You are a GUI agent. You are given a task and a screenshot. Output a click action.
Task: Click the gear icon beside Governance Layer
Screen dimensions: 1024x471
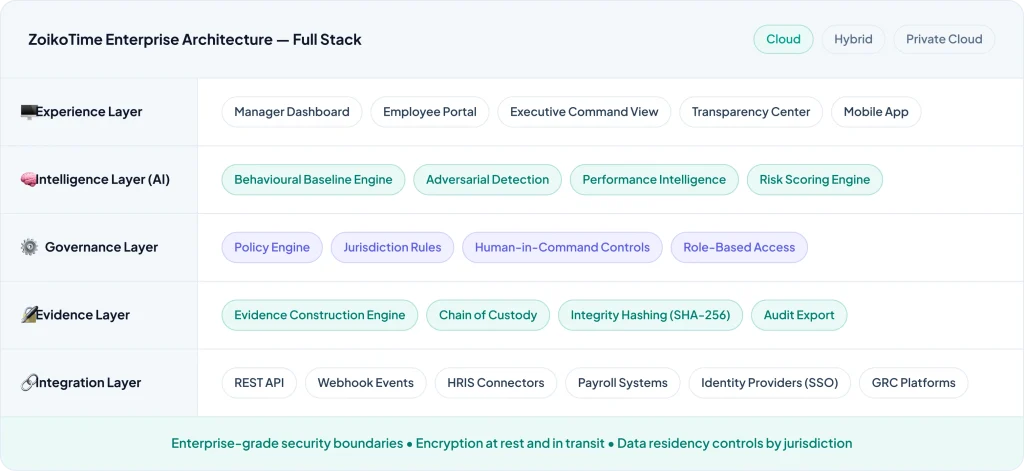pos(29,247)
